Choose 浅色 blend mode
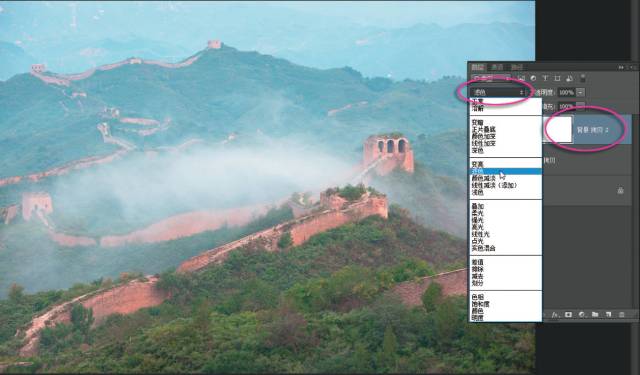Viewport: 640px width, 375px height. (x=506, y=192)
